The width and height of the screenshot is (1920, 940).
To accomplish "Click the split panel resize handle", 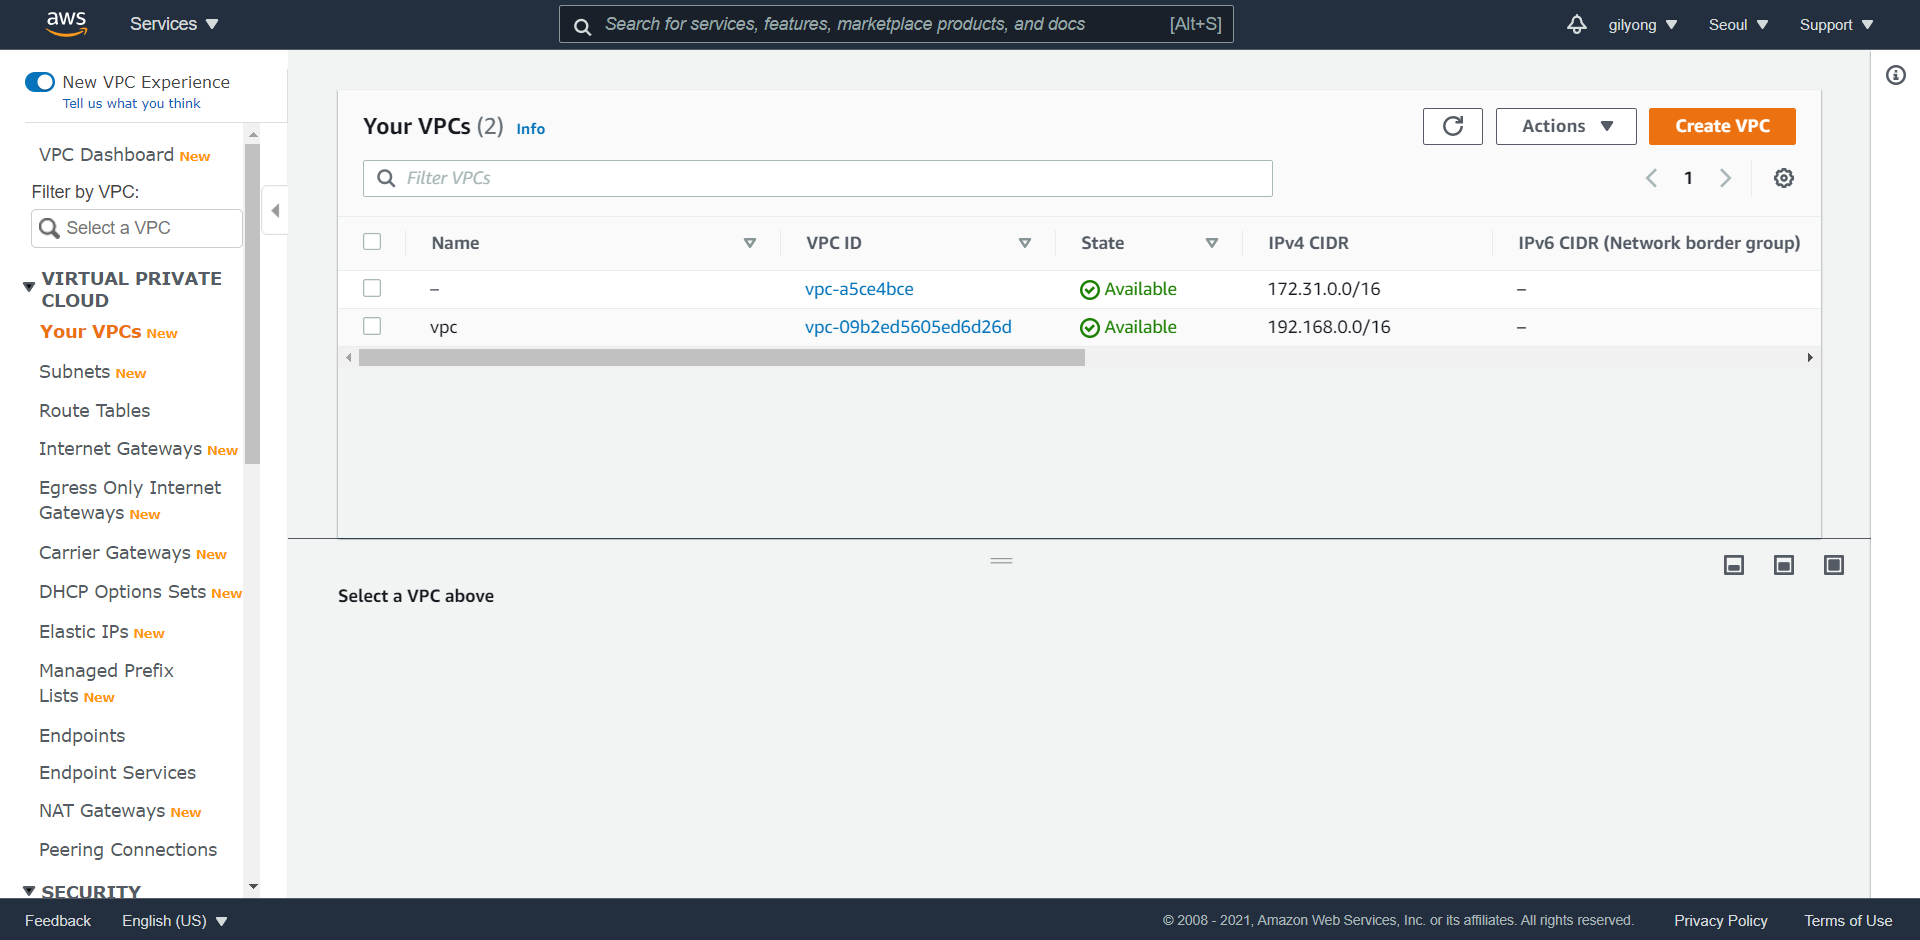I will point(1002,561).
